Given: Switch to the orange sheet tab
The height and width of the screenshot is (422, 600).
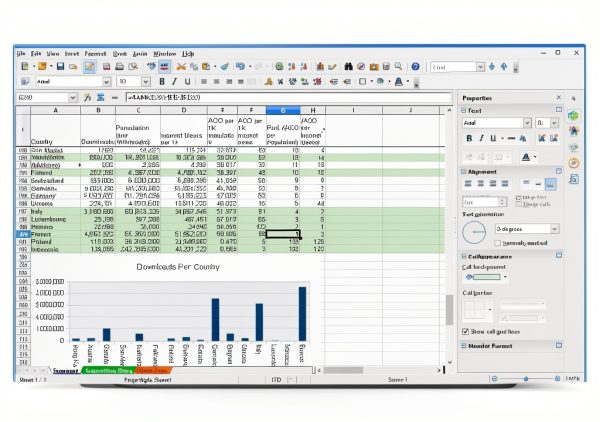Looking at the screenshot, I should 153,370.
